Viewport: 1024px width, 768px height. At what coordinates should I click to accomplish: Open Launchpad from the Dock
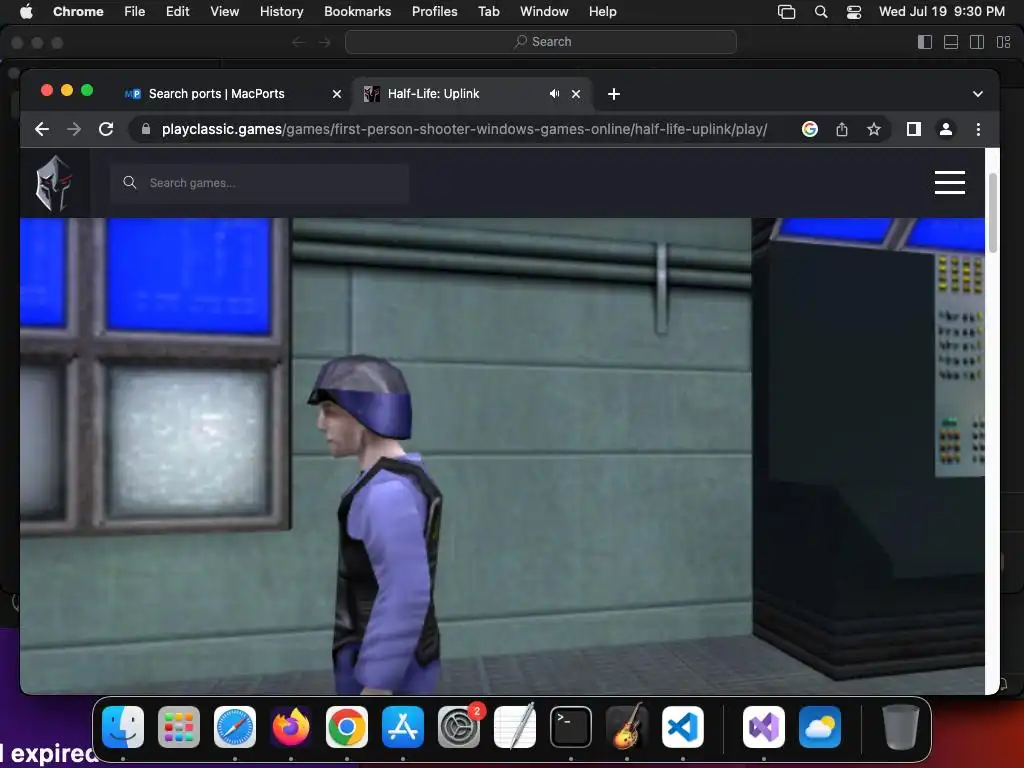click(179, 726)
